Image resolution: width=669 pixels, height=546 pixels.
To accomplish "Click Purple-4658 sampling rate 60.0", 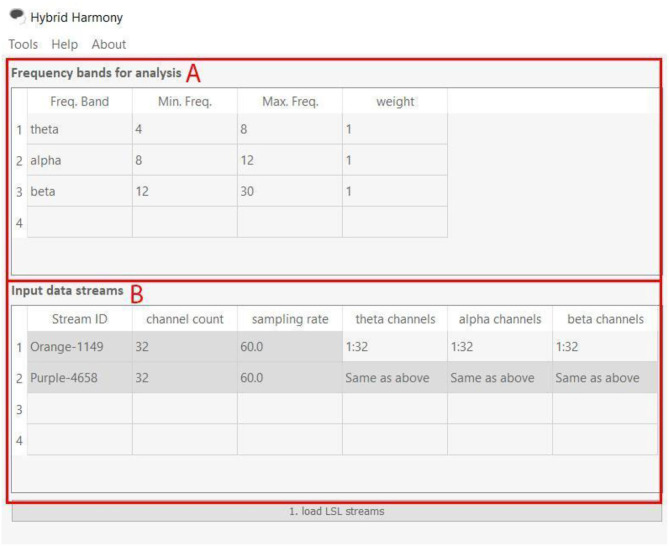I will pyautogui.click(x=290, y=378).
